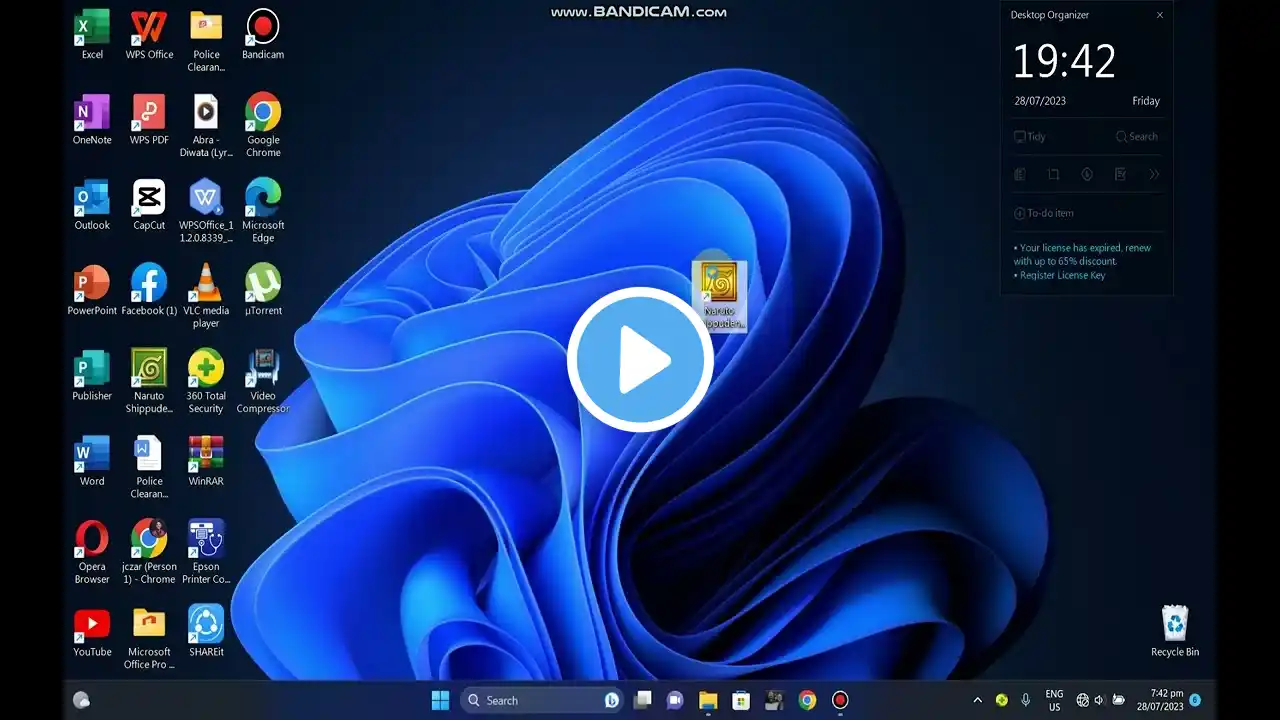Open File Explorer from the taskbar

click(708, 700)
